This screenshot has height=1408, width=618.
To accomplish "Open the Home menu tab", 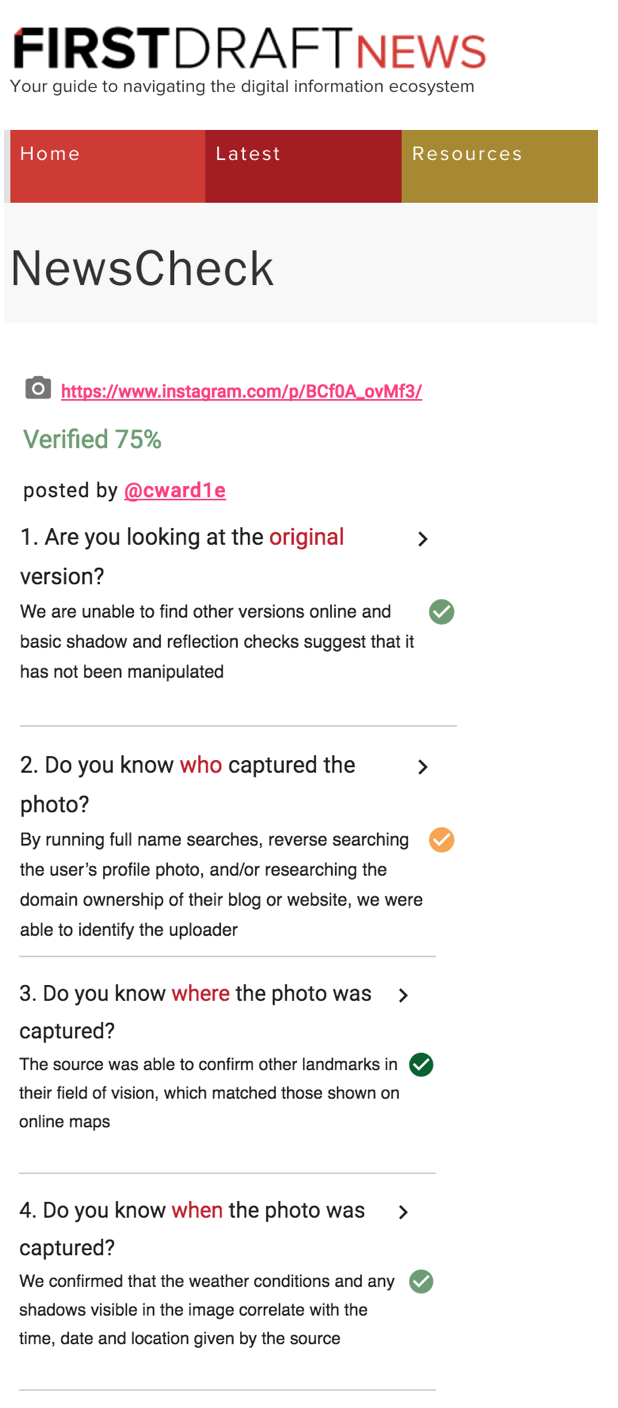I will coord(107,166).
